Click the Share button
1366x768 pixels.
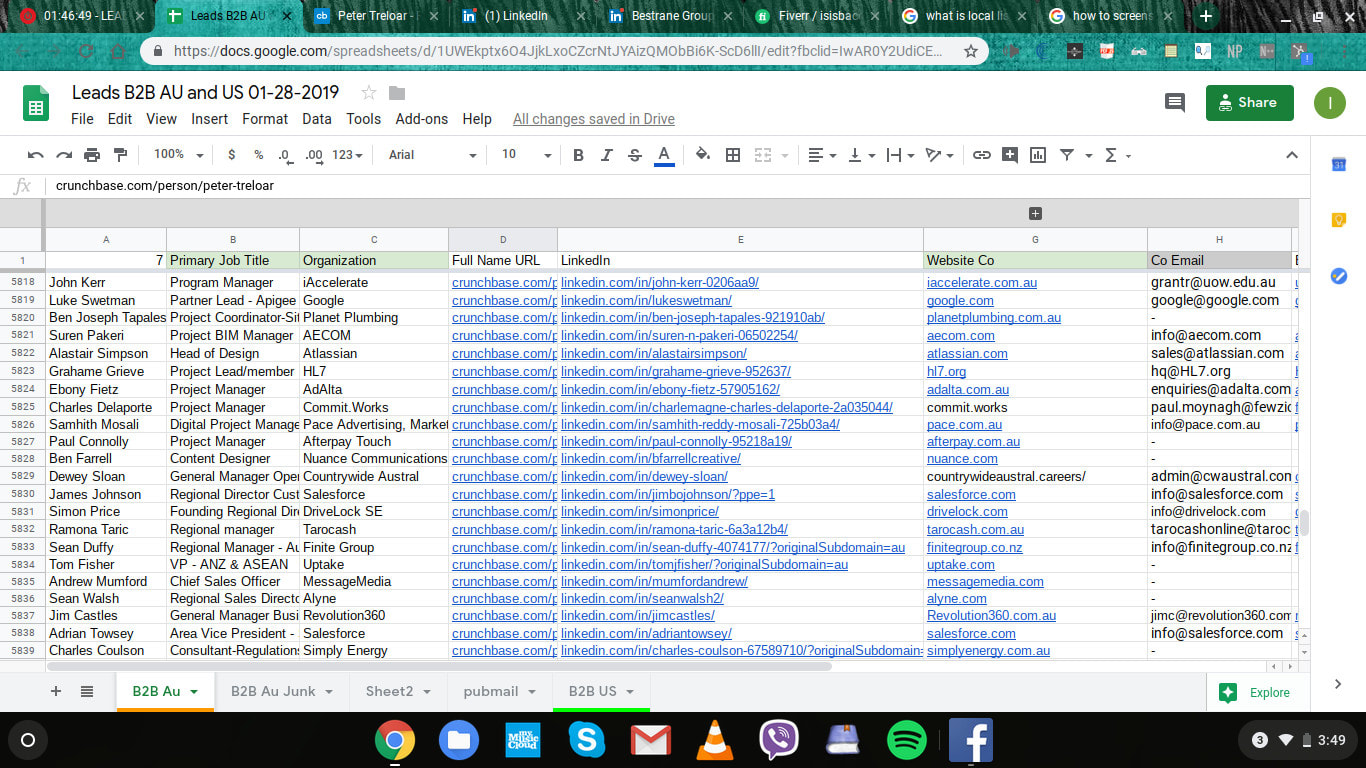[x=1250, y=102]
